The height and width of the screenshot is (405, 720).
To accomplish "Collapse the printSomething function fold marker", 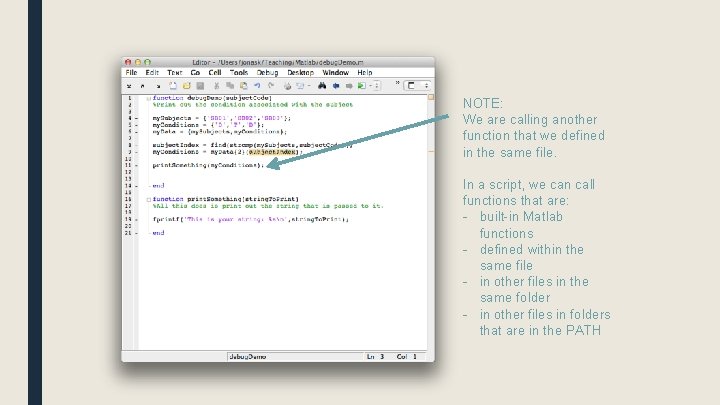I will pos(149,199).
